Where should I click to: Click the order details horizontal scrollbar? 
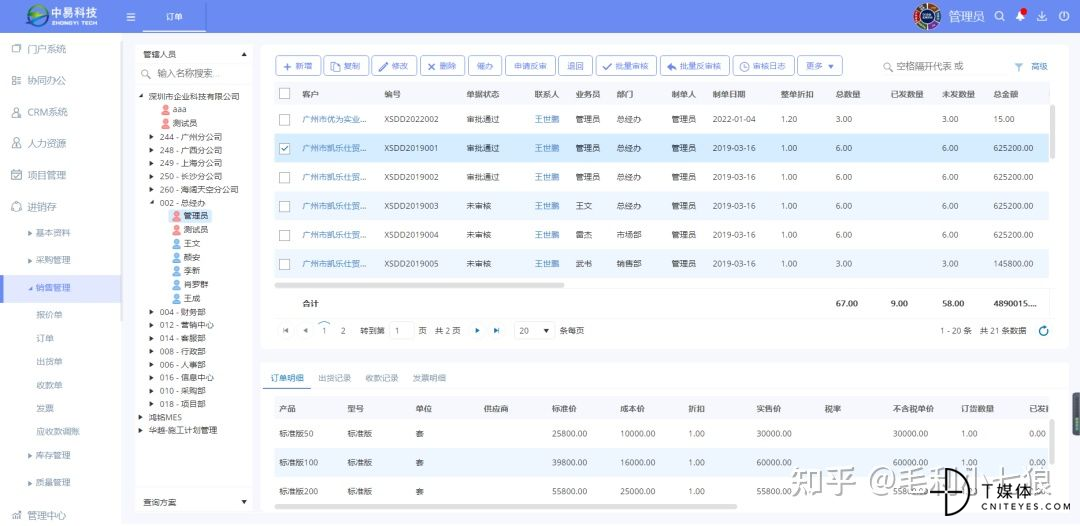[506, 507]
